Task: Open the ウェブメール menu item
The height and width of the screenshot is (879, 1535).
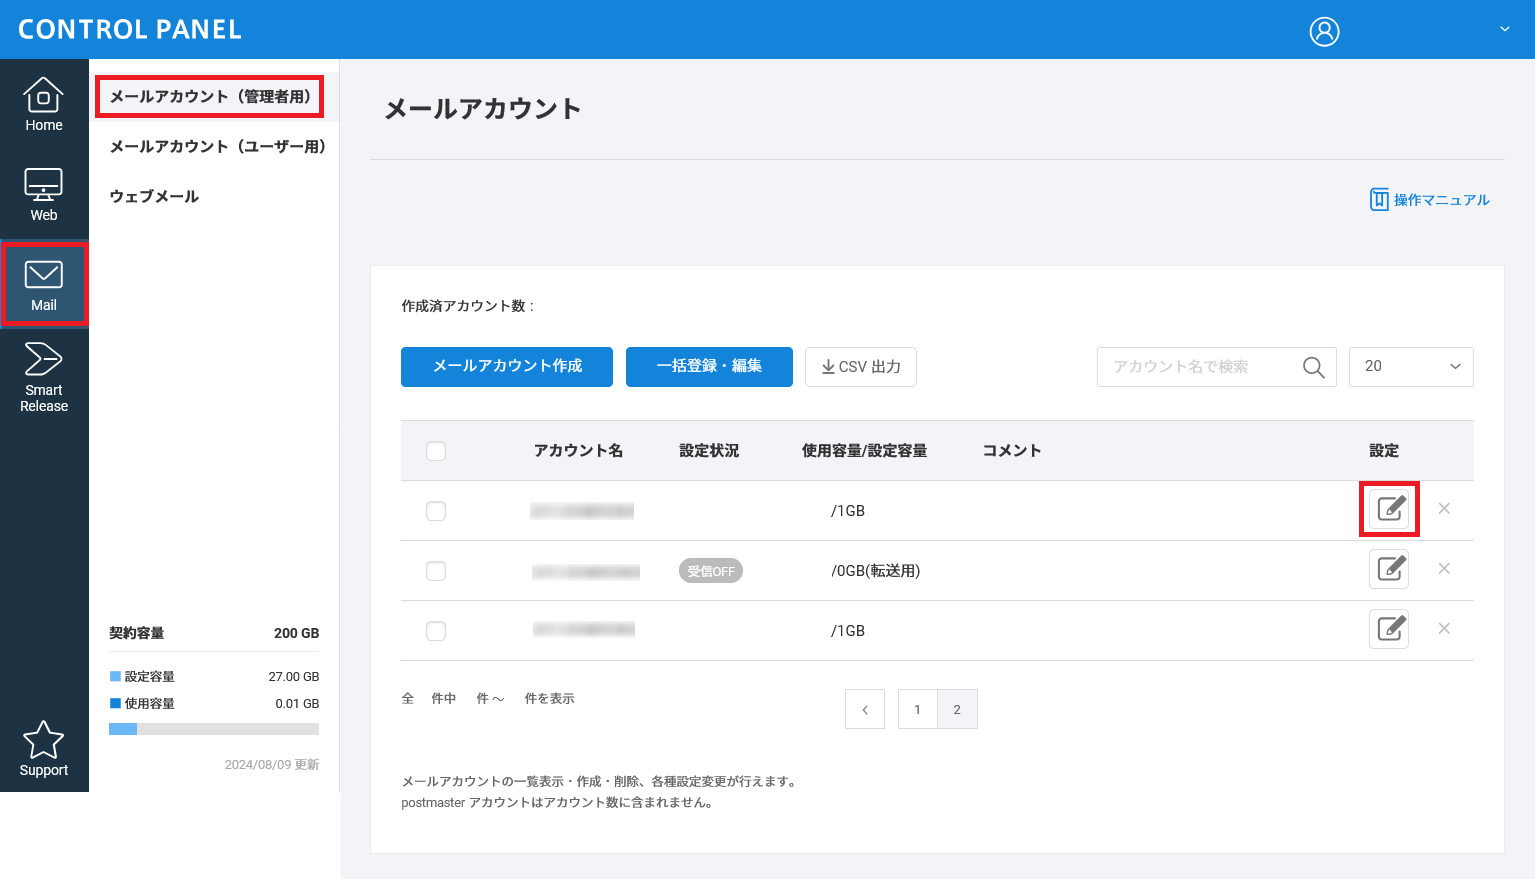Action: coord(155,197)
